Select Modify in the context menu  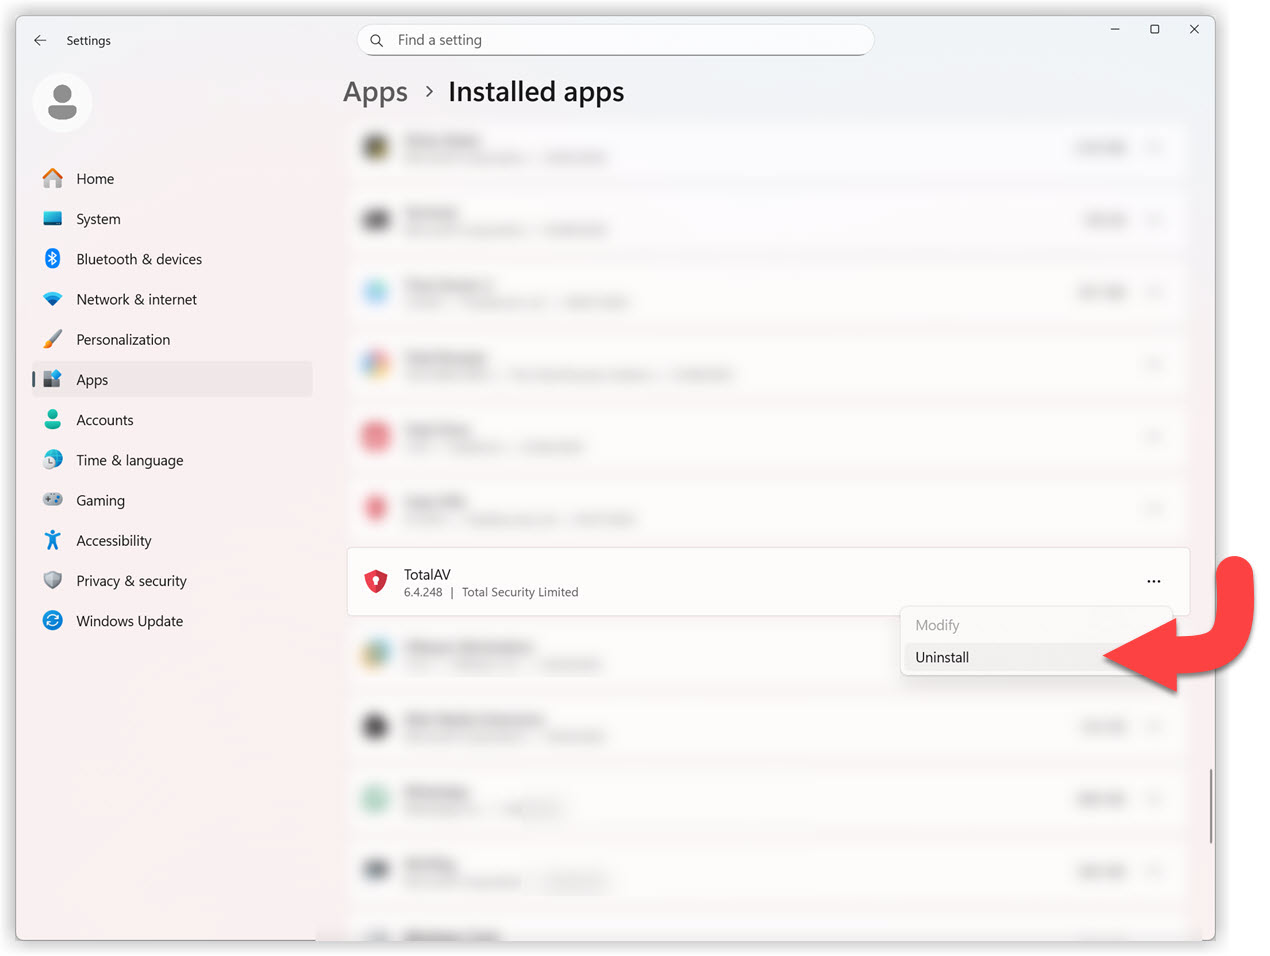point(937,625)
